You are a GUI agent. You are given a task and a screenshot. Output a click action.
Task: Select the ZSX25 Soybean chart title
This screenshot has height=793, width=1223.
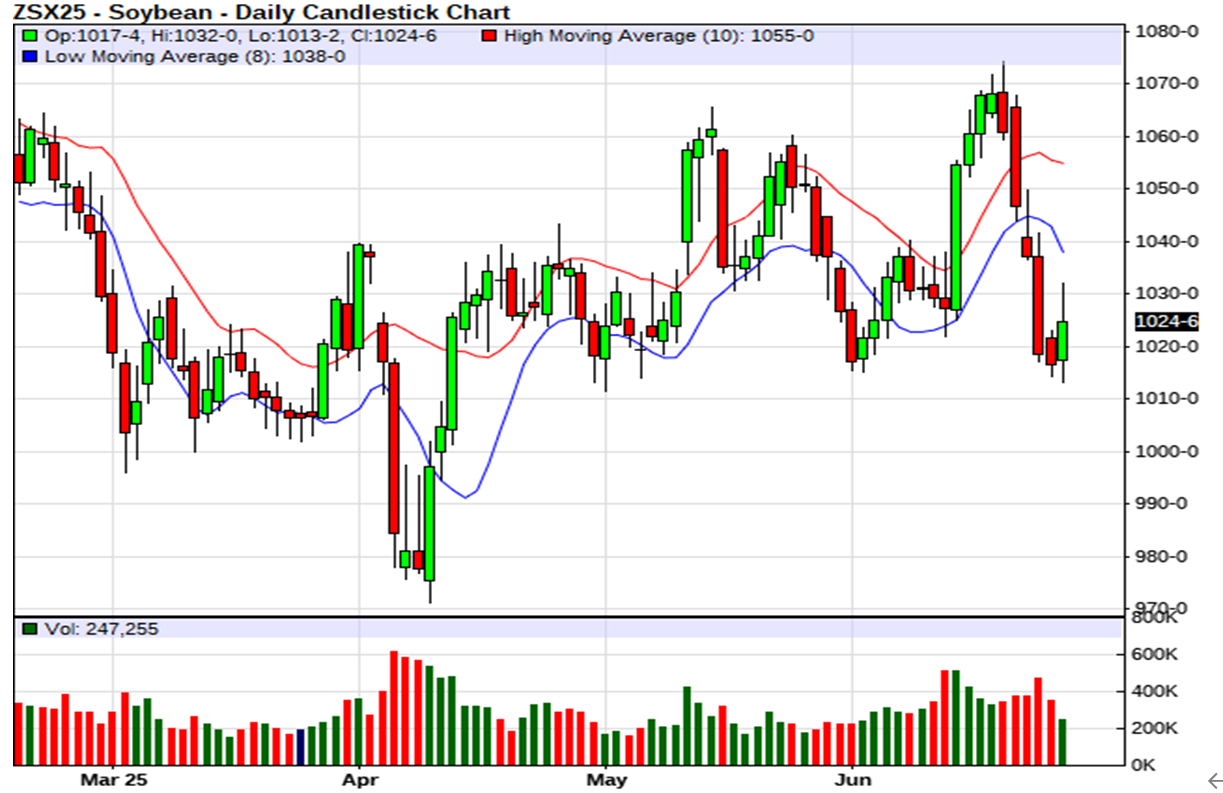[261, 12]
